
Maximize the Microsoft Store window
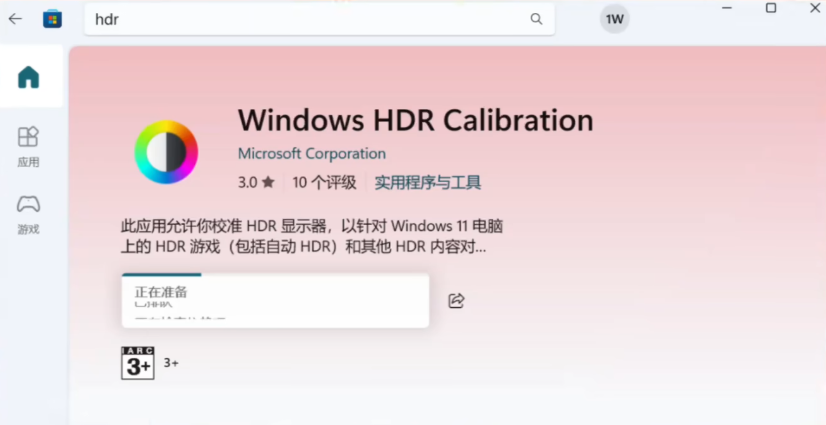pyautogui.click(x=770, y=8)
